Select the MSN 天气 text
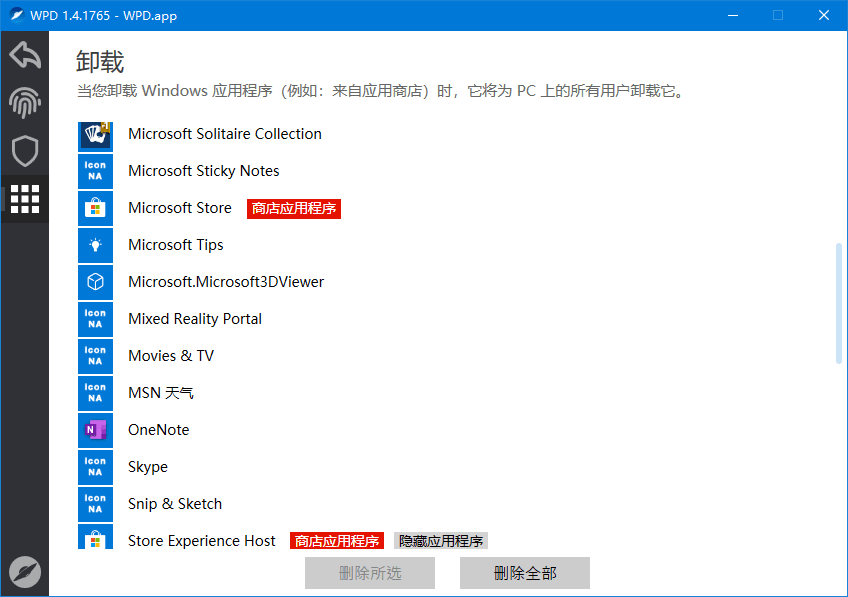This screenshot has height=597, width=848. (161, 393)
